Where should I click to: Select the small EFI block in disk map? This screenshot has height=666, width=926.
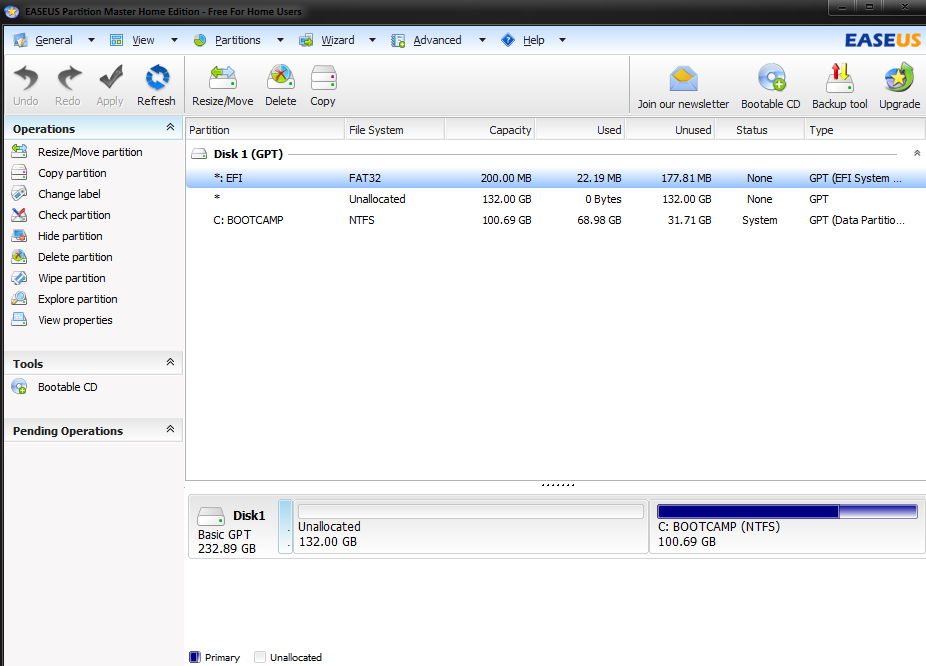click(285, 526)
